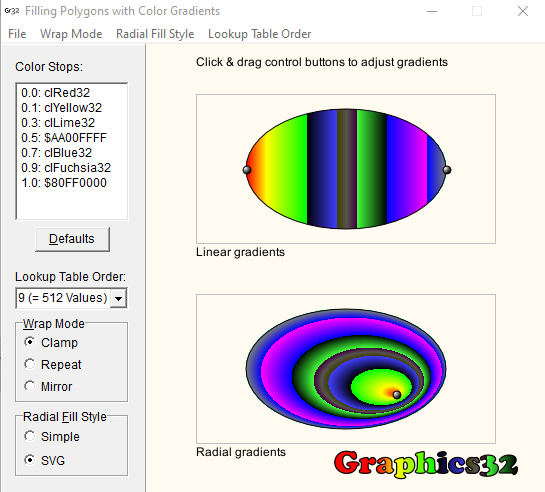Click the 0.7: clBlue32 color stop line

72,153
